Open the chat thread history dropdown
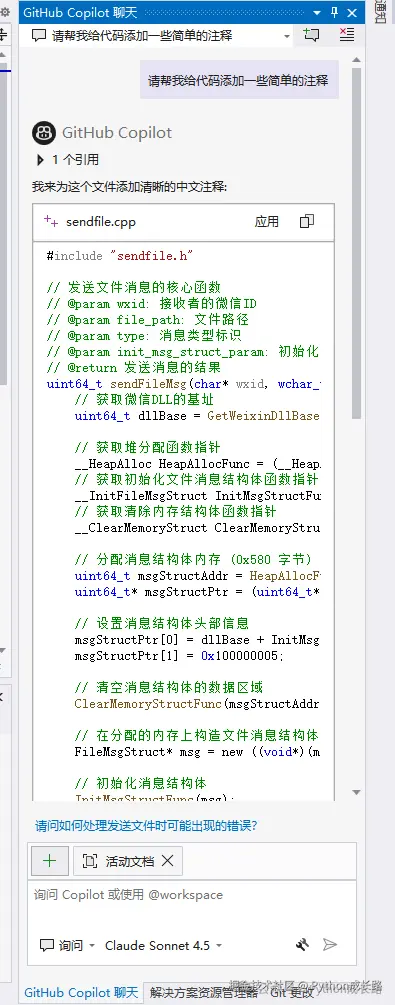 (x=288, y=36)
